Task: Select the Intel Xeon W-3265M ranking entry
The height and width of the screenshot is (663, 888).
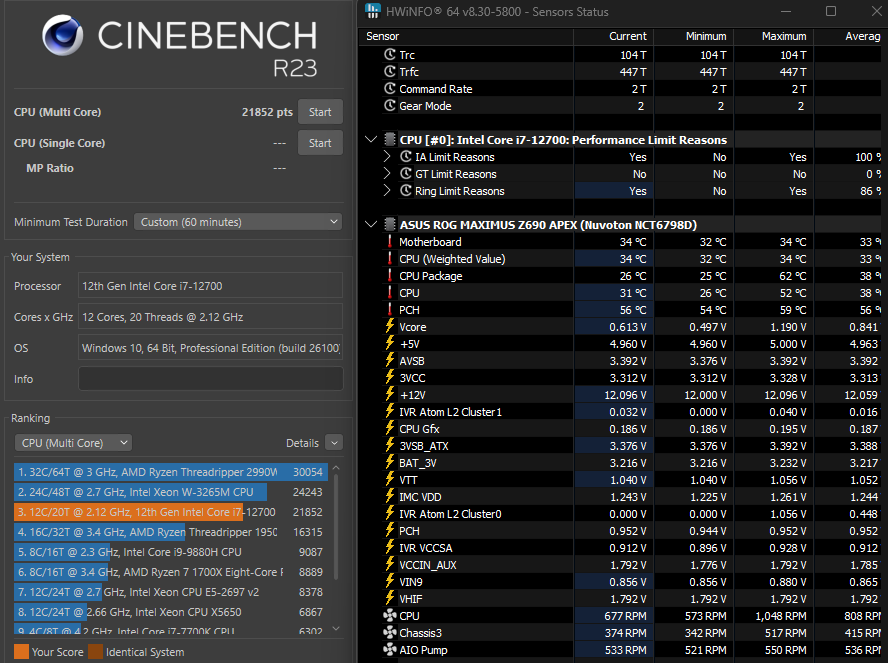Action: 170,492
